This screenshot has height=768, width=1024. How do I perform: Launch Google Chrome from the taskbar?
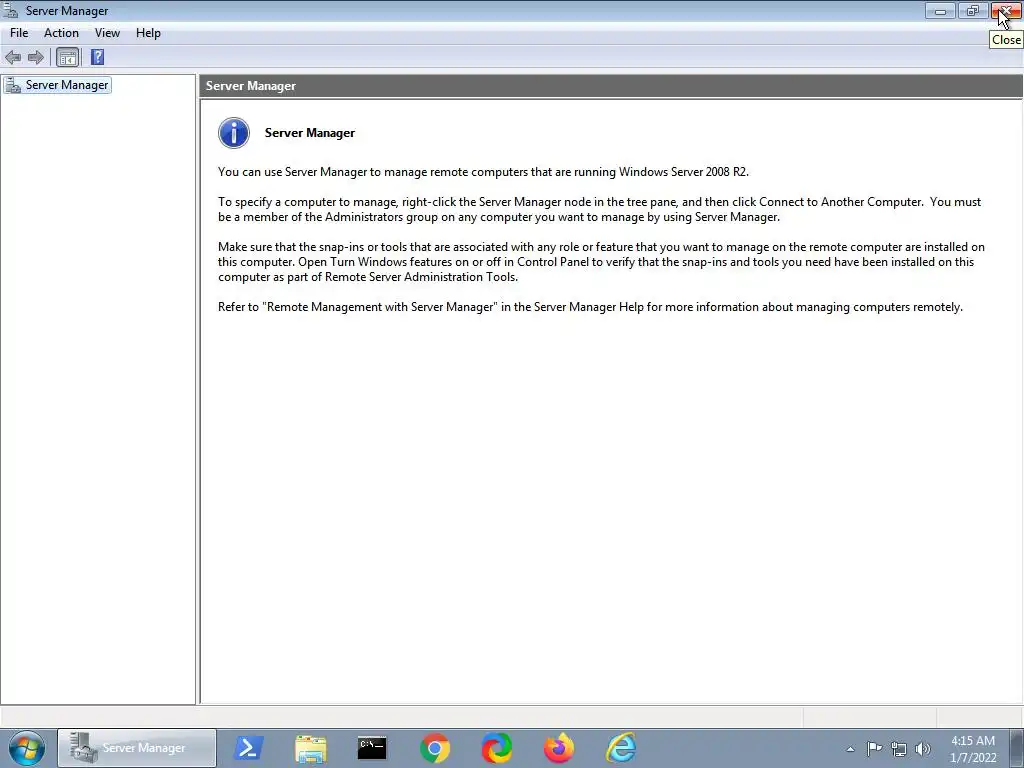click(x=435, y=748)
